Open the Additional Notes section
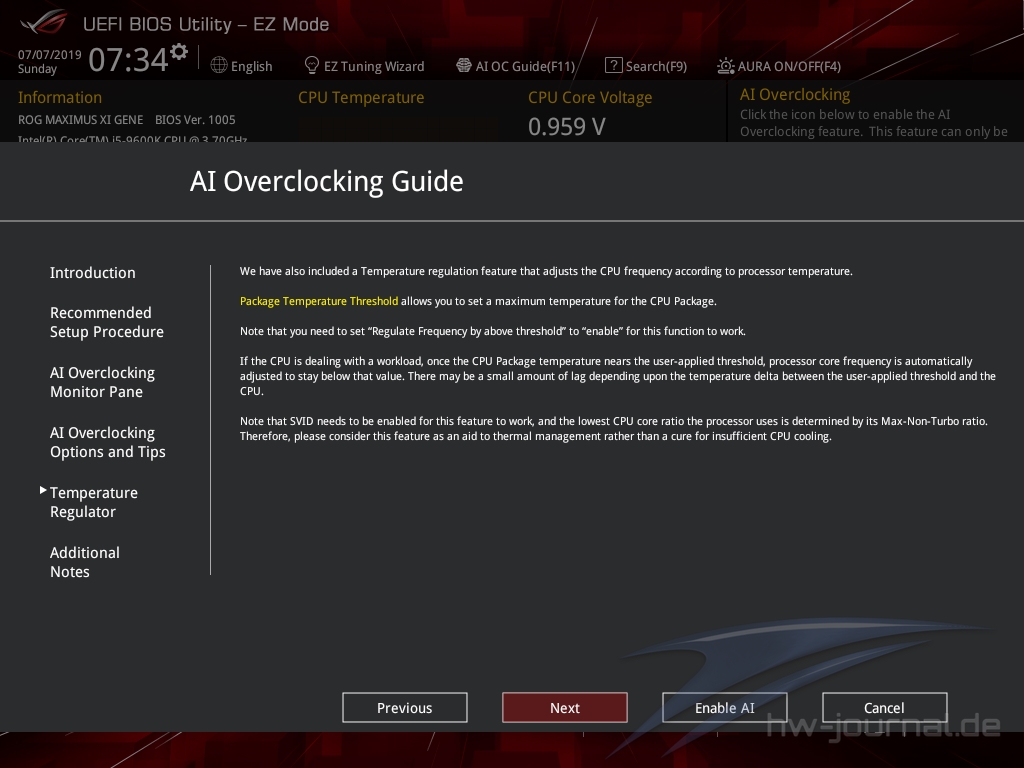Viewport: 1024px width, 768px height. click(x=85, y=562)
